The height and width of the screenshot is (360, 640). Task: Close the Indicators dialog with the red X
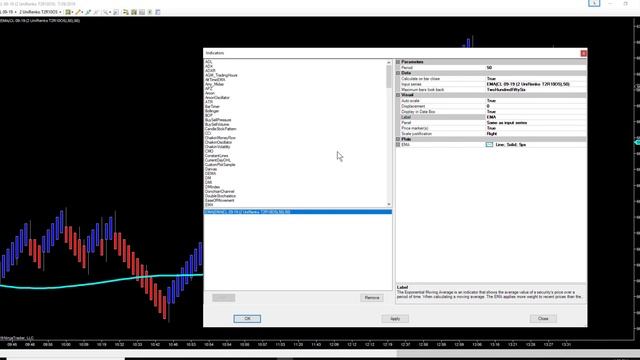point(583,53)
